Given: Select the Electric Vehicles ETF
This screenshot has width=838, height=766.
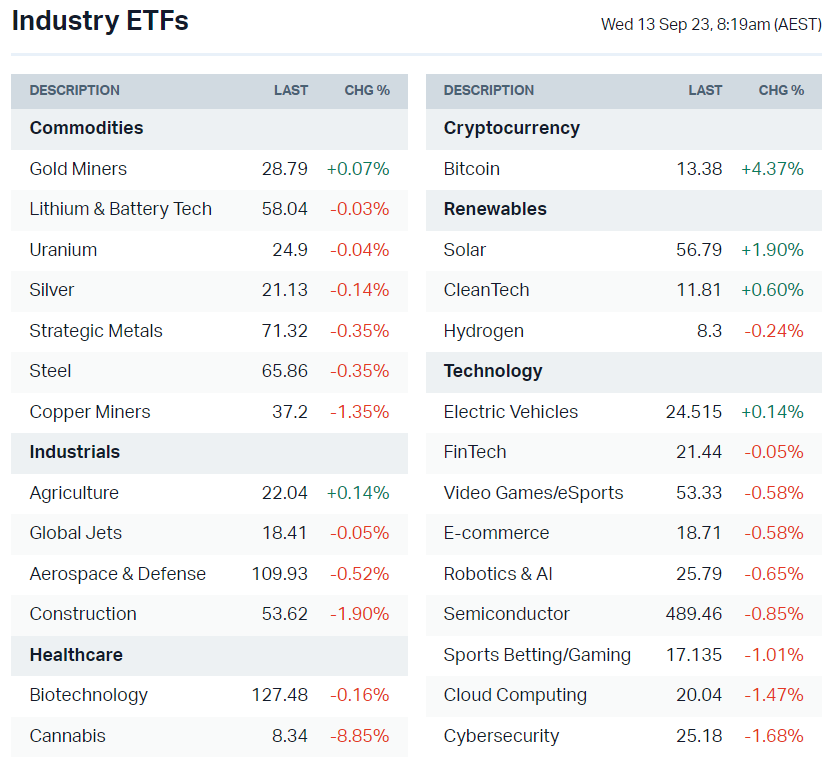Looking at the screenshot, I should tap(511, 412).
